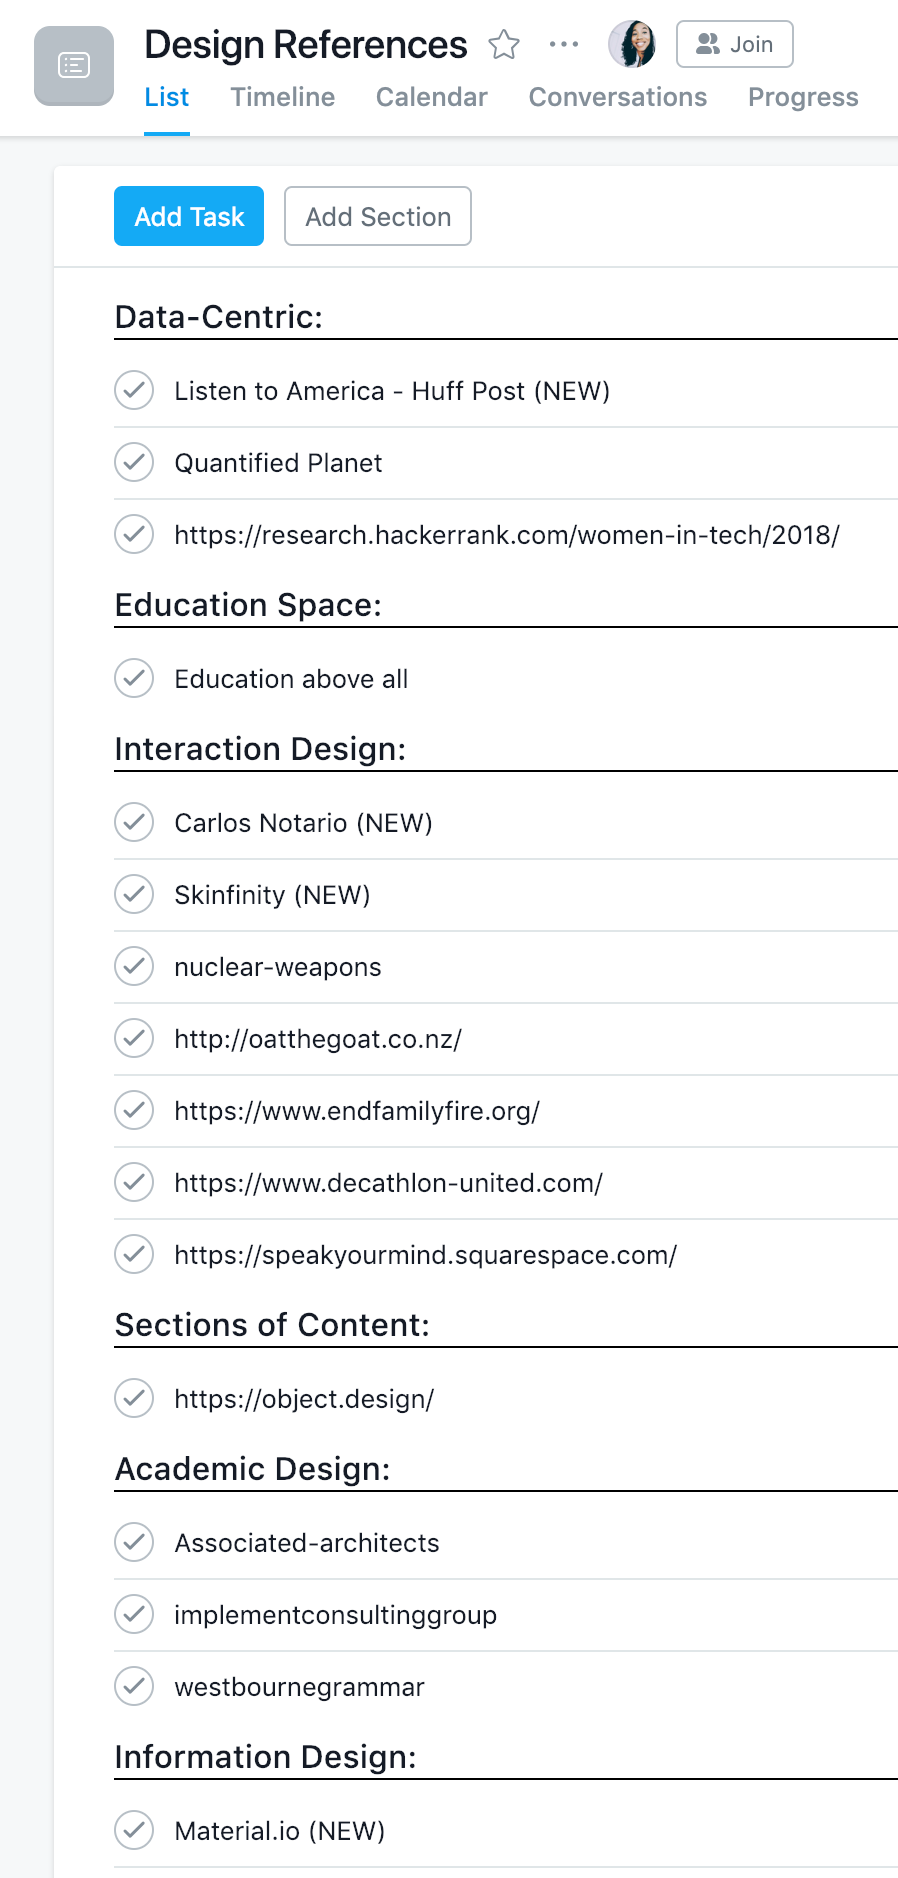Toggle completion for Carlos Notario task
The width and height of the screenshot is (898, 1878).
[x=134, y=823]
